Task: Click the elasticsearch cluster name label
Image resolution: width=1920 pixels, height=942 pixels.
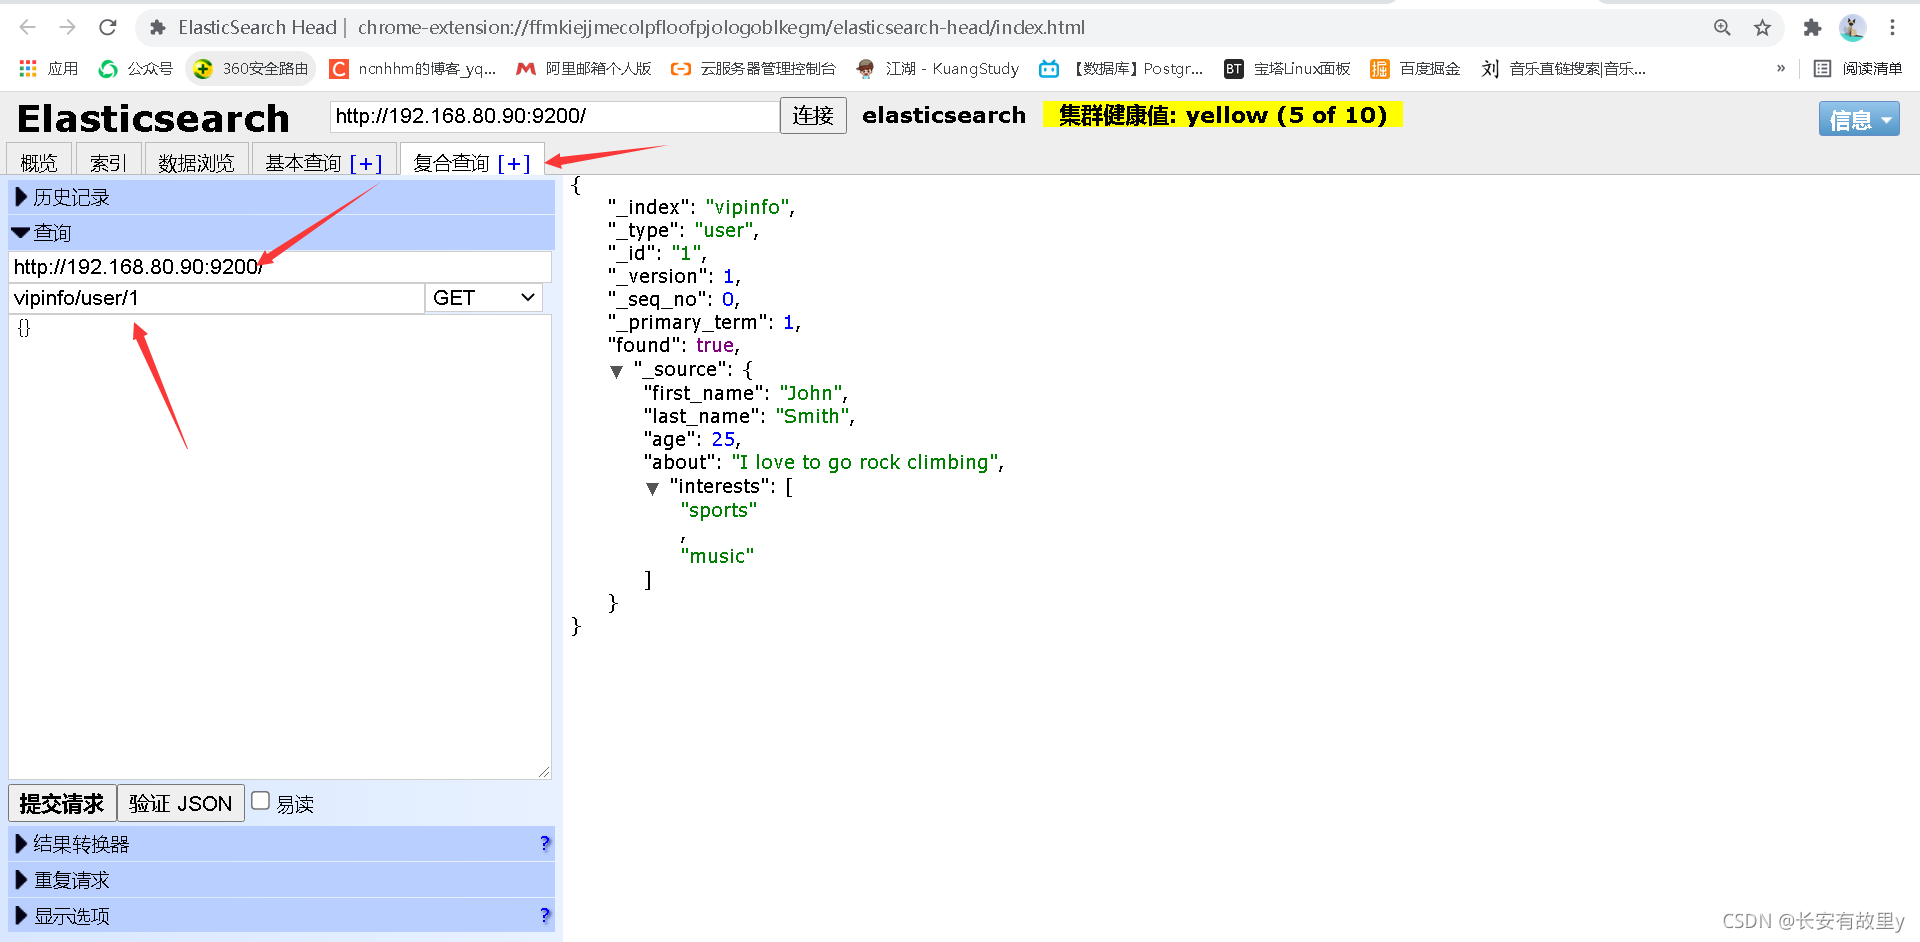Action: click(x=944, y=115)
